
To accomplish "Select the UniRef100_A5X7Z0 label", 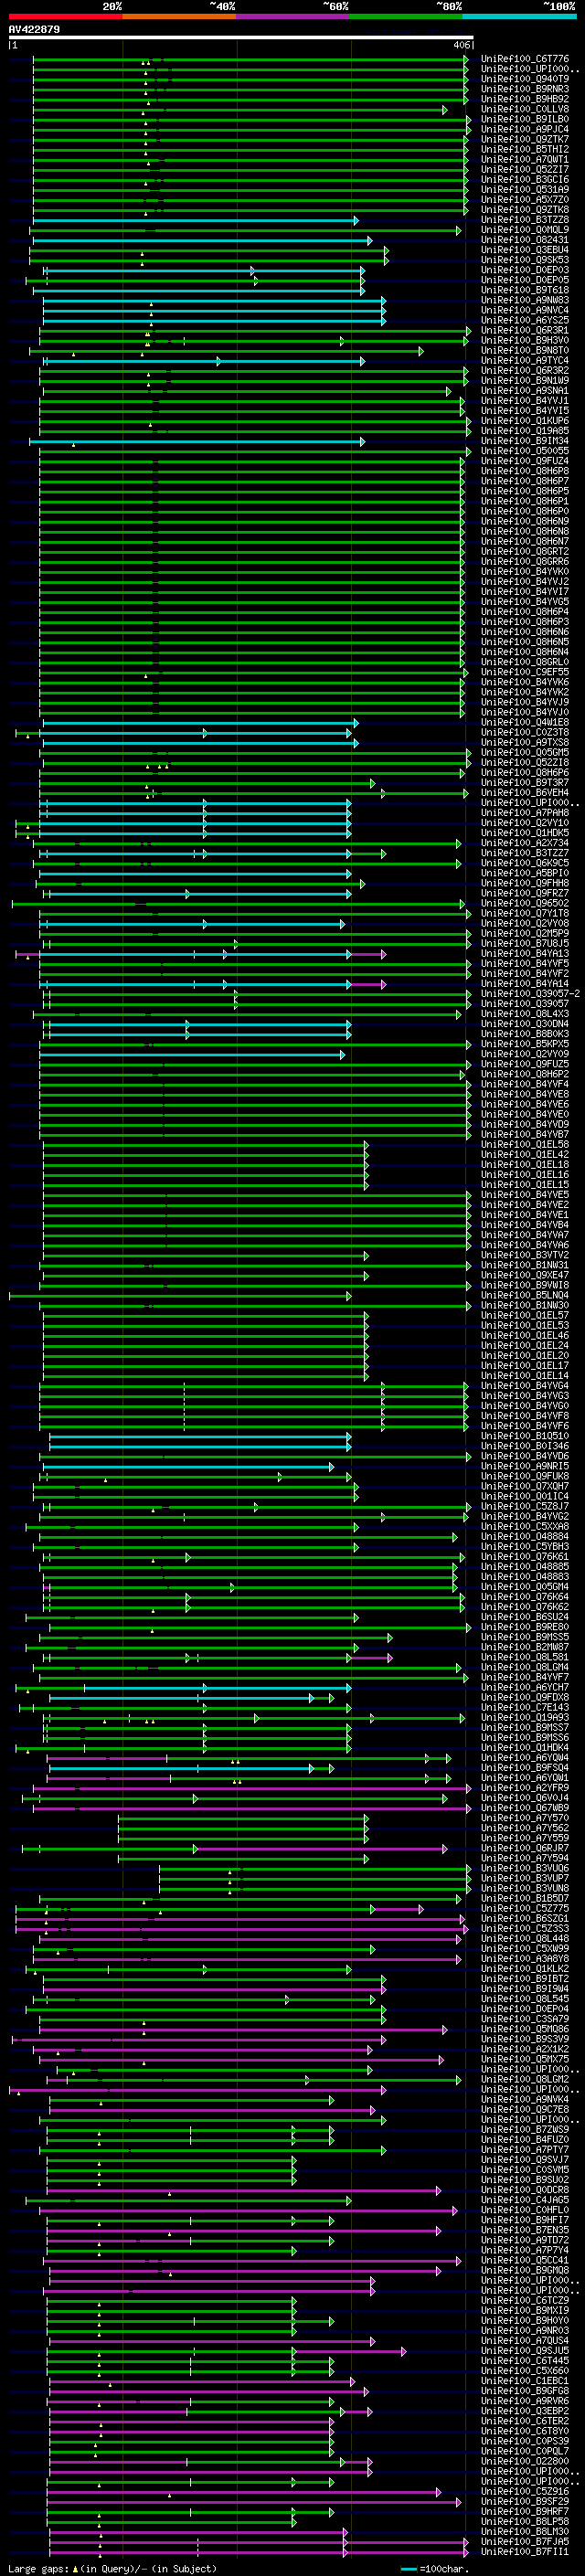I will click(x=525, y=200).
